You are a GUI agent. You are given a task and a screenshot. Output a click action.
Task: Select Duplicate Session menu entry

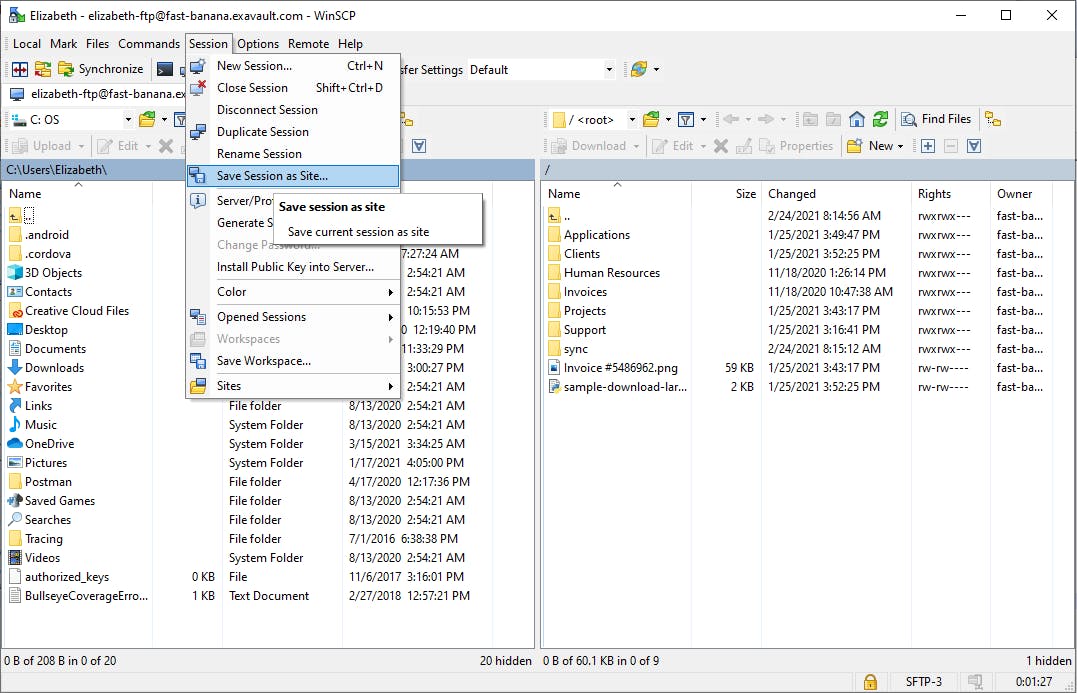293,132
